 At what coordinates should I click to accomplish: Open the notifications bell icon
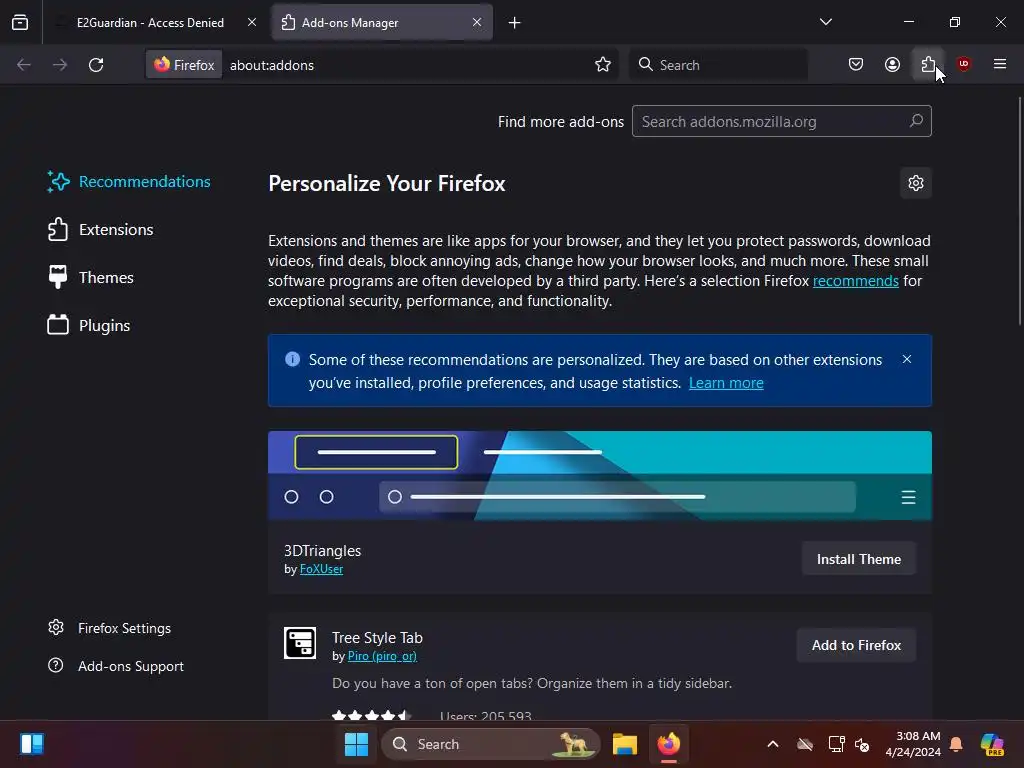(x=956, y=744)
